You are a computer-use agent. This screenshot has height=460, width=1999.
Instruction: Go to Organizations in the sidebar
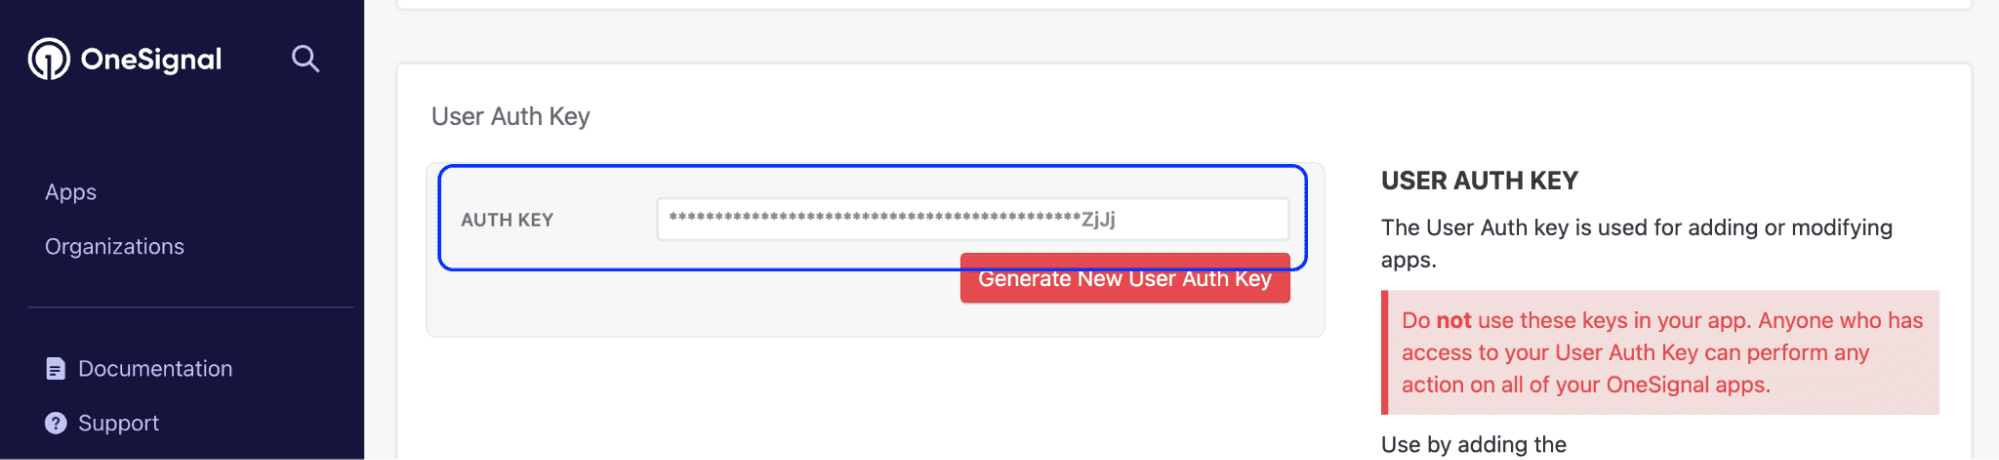pyautogui.click(x=115, y=246)
